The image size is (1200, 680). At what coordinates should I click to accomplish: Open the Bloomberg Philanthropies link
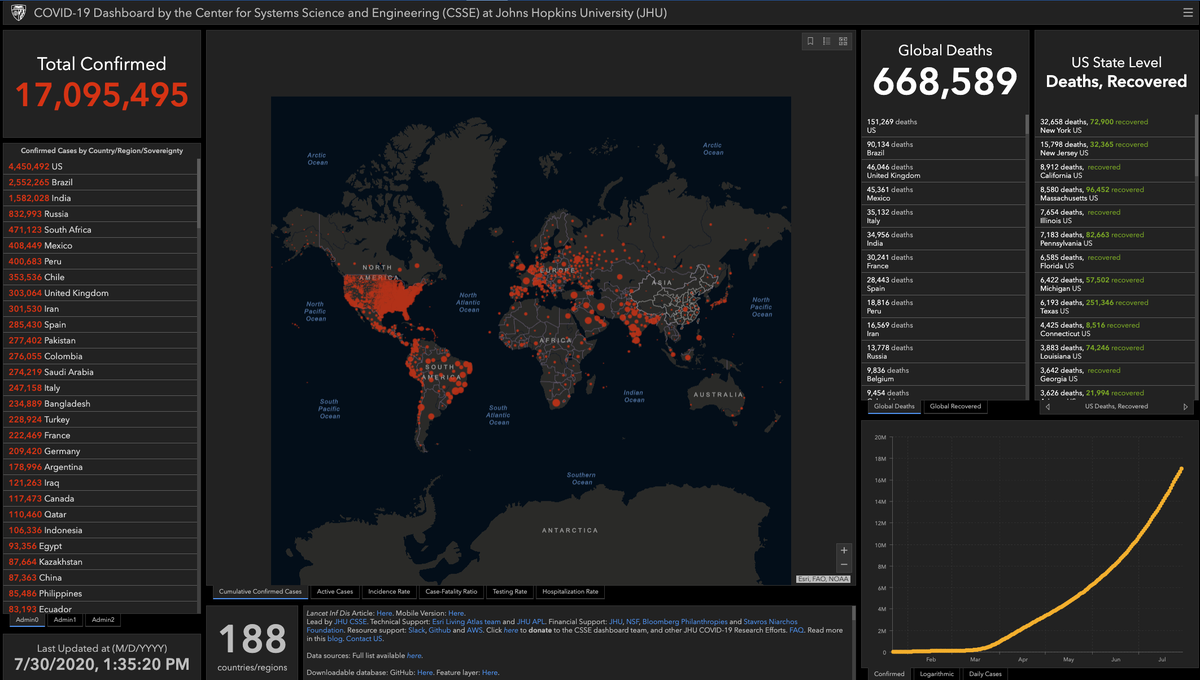point(687,622)
